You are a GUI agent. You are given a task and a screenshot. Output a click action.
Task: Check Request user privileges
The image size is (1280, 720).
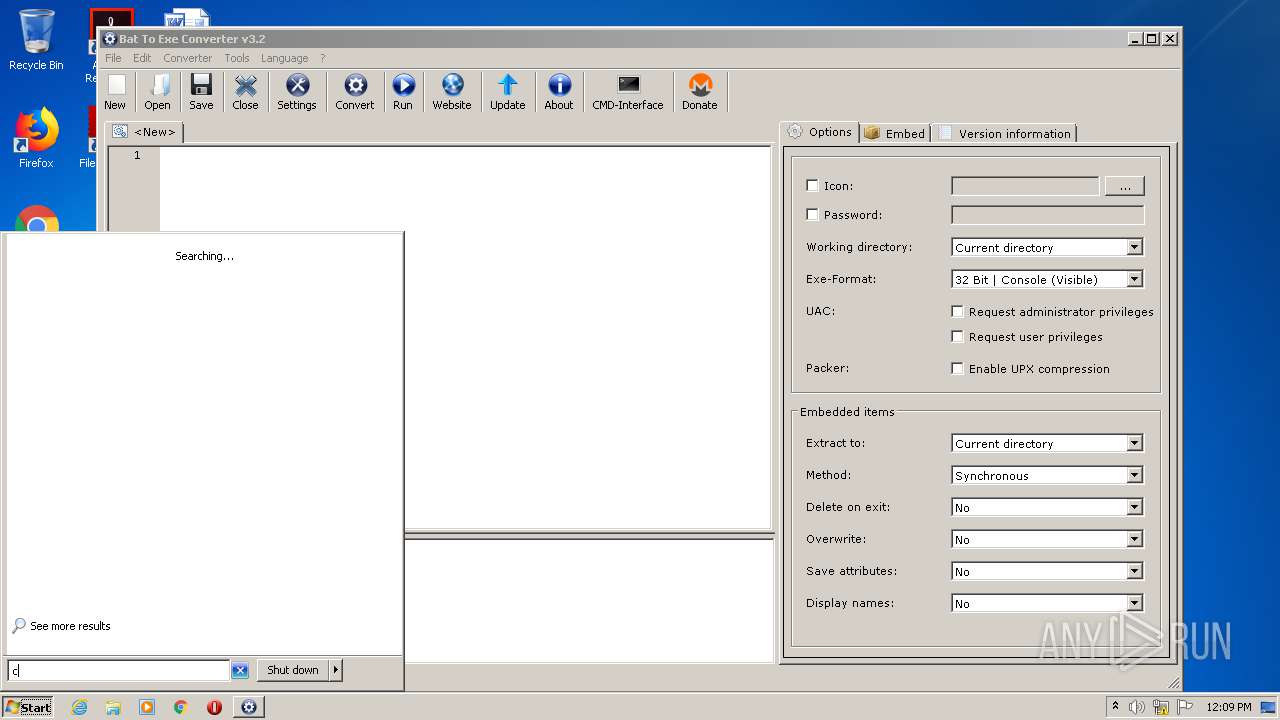pos(957,337)
